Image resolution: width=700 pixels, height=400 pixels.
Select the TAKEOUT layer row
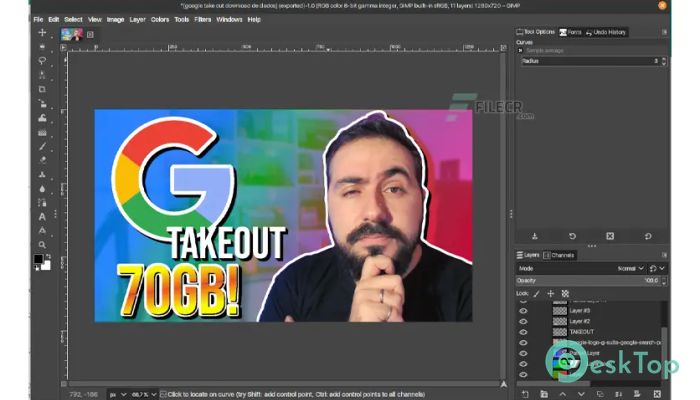coord(589,332)
